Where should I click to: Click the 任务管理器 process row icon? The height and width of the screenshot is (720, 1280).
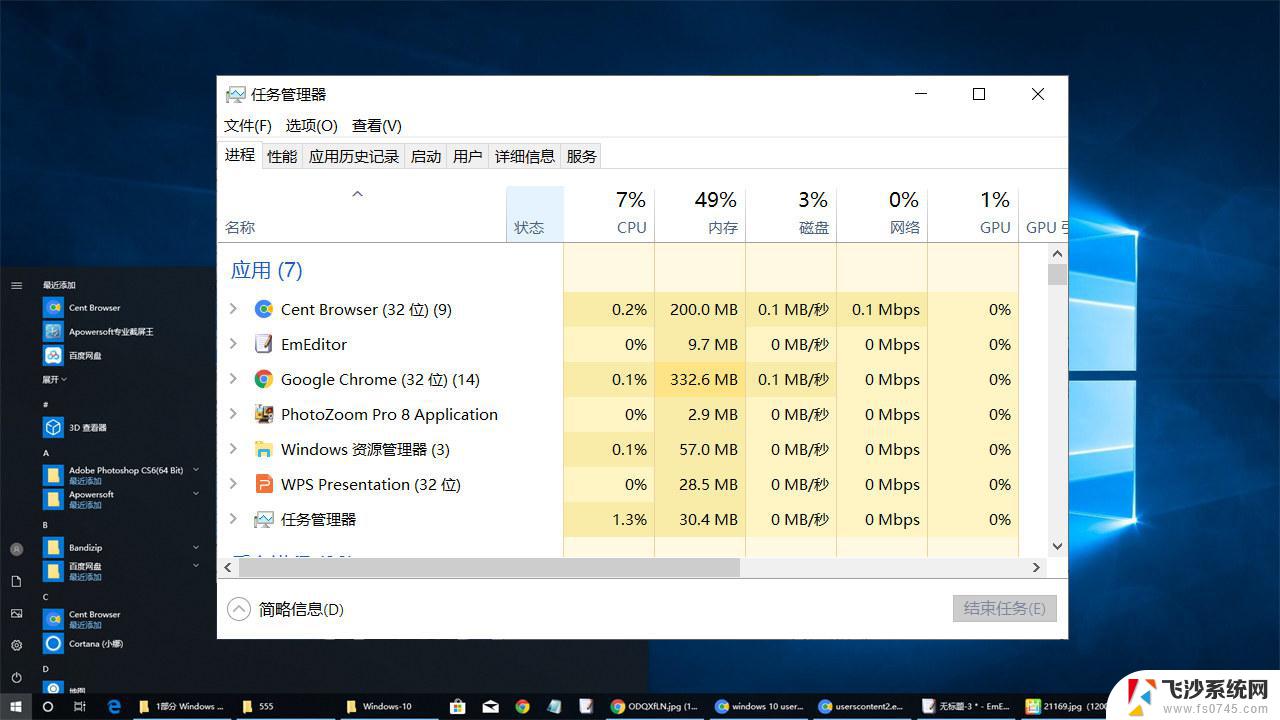(x=264, y=519)
